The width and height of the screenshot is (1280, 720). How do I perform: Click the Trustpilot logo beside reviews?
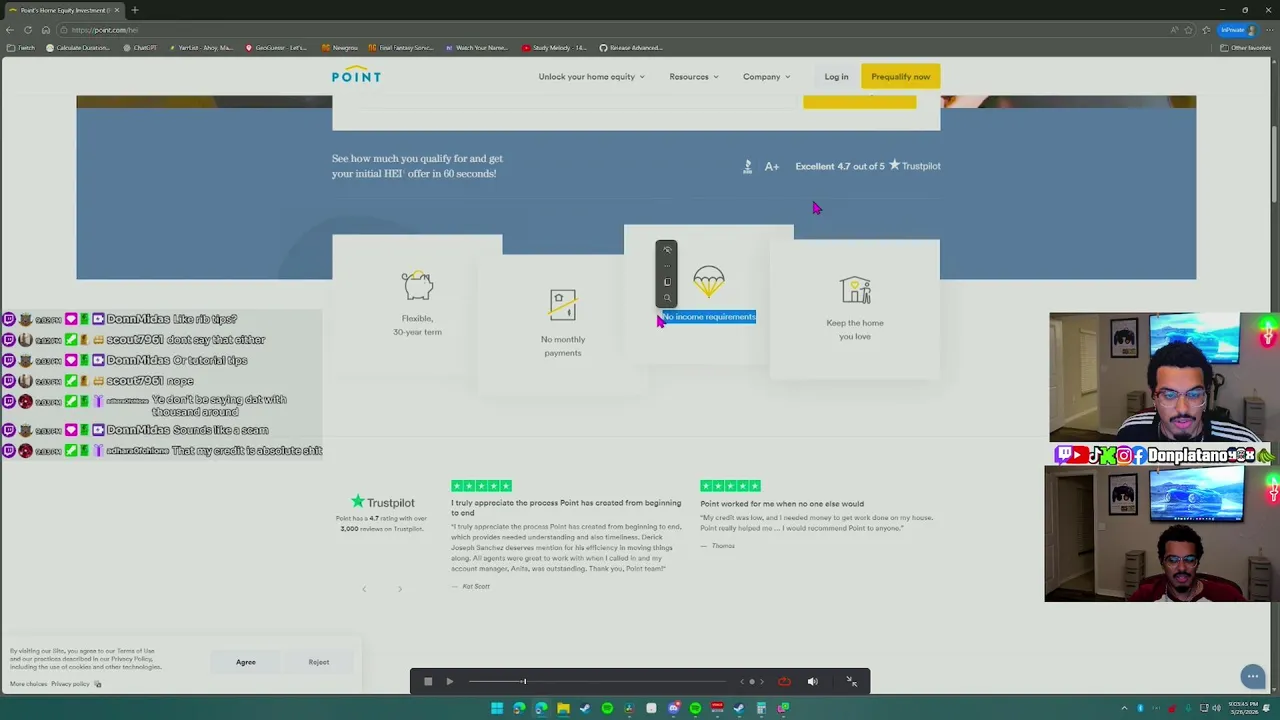pyautogui.click(x=382, y=502)
